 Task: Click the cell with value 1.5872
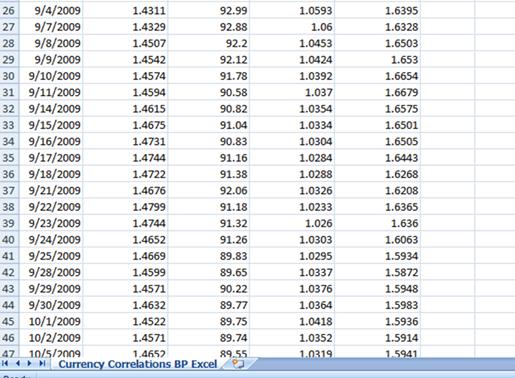[378, 272]
